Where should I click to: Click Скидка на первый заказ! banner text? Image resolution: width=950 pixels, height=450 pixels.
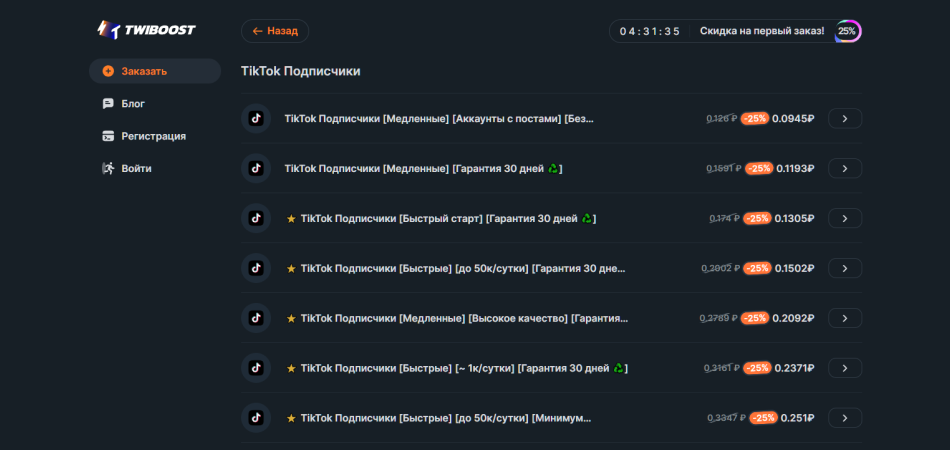click(762, 31)
